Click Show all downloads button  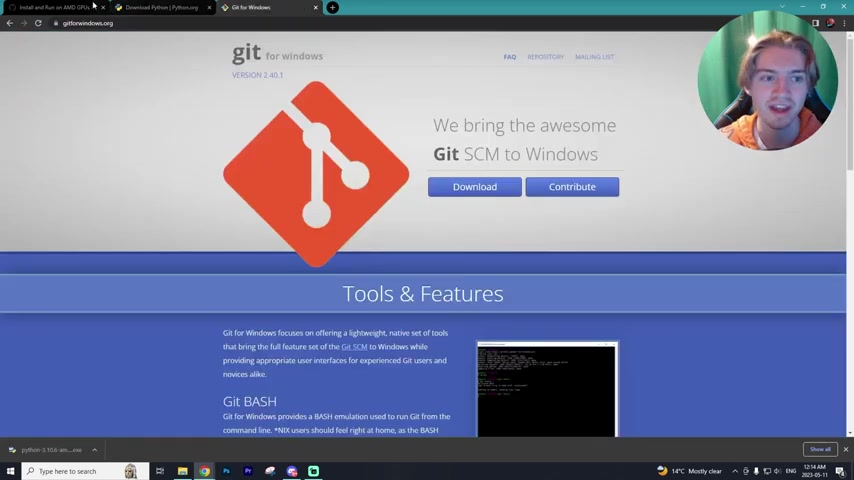point(820,449)
